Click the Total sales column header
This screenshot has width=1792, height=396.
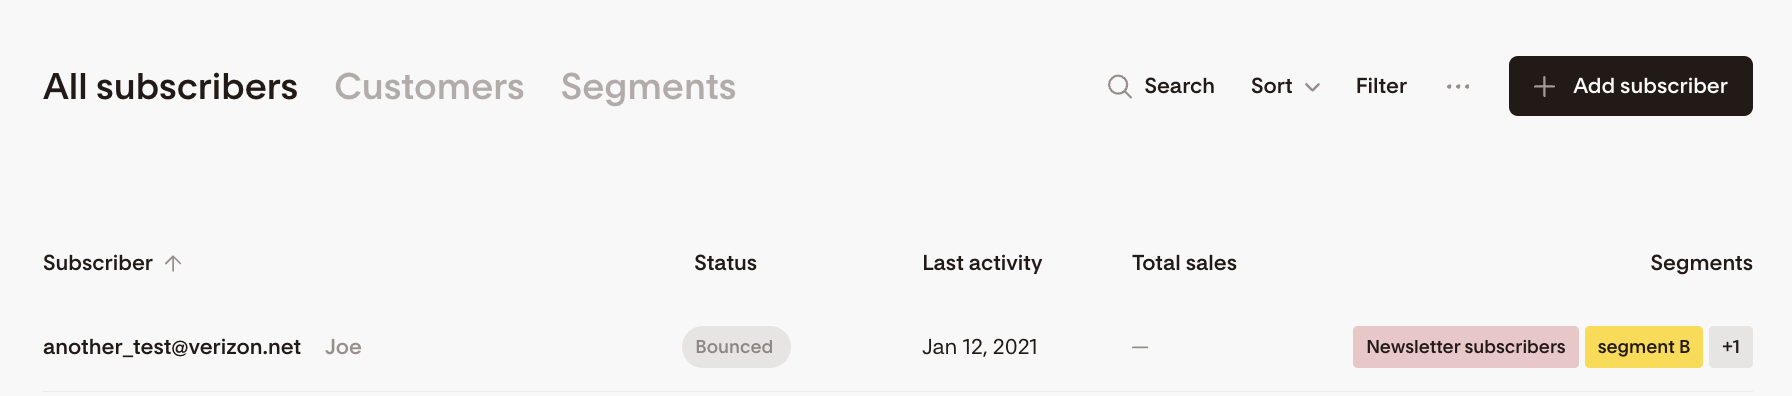pos(1184,263)
